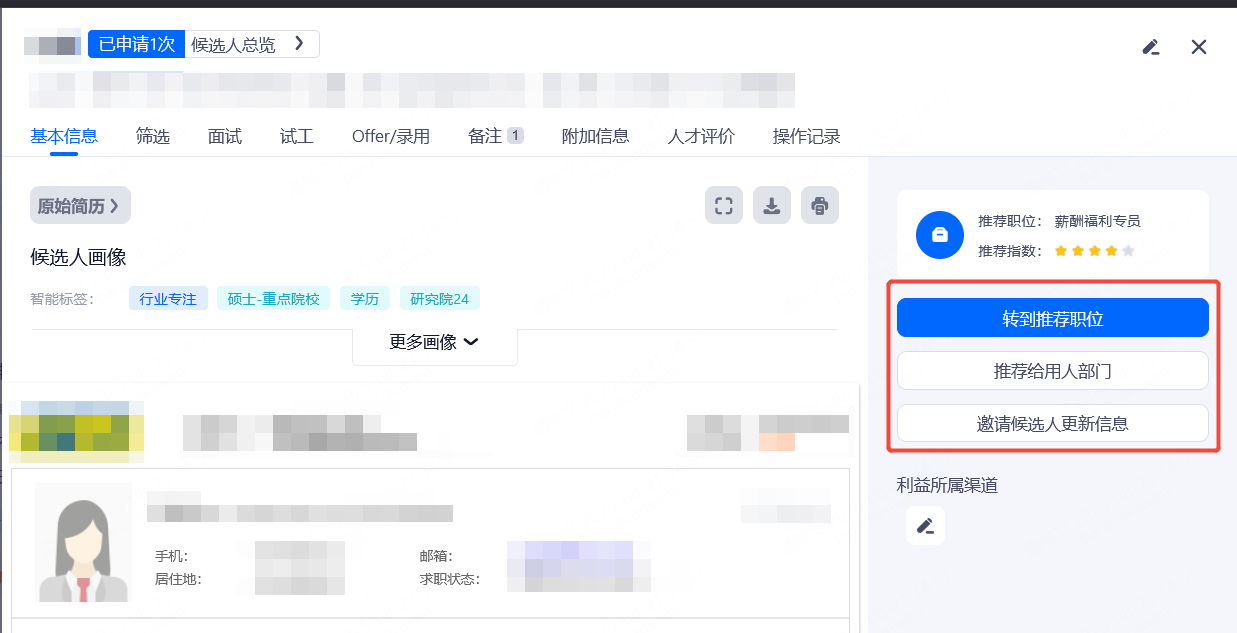Close the candidate detail panel
Image resolution: width=1237 pixels, height=633 pixels.
1199,47
